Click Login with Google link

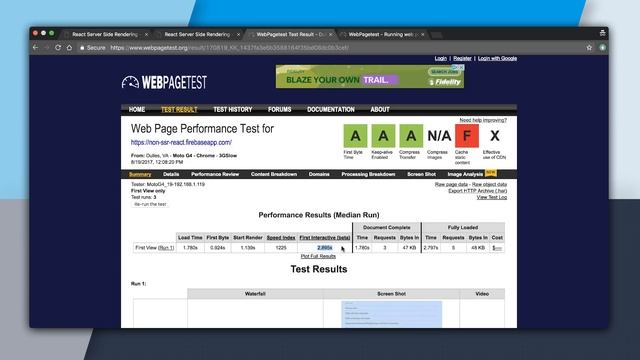497,58
